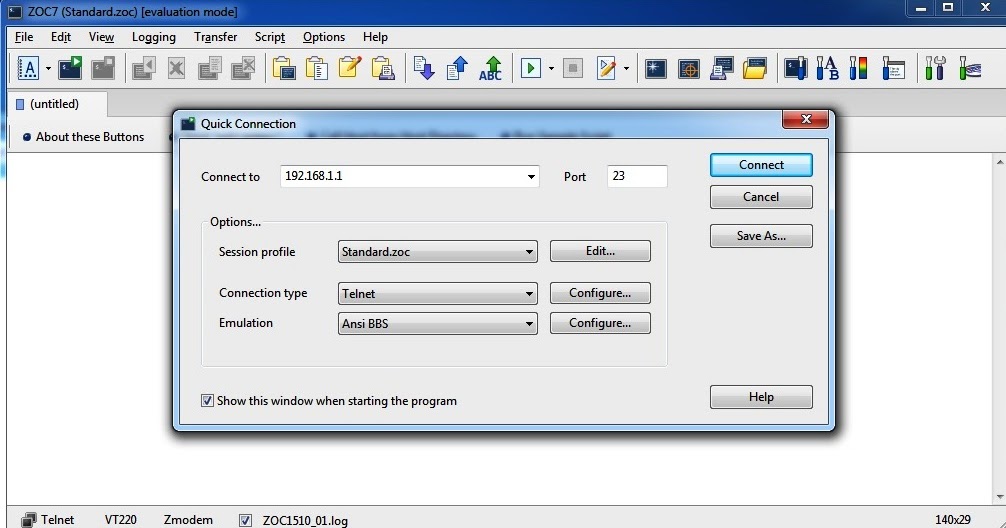The width and height of the screenshot is (1006, 528).
Task: Click the clipboard with pencil edit icon
Action: [x=350, y=68]
